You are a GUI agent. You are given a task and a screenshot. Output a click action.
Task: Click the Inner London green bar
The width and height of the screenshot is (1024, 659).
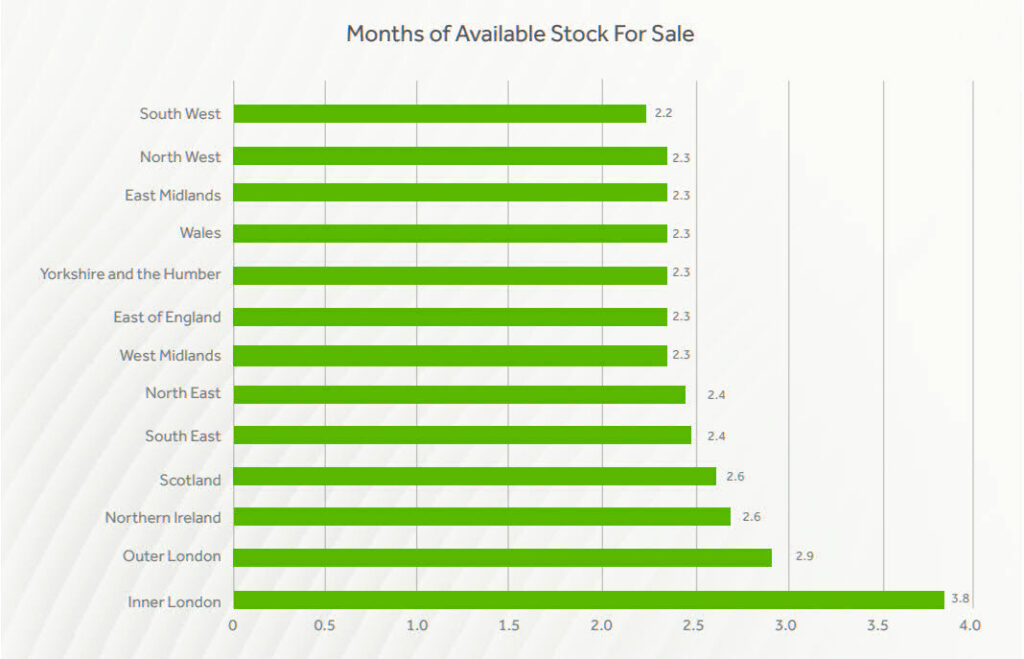pos(588,600)
